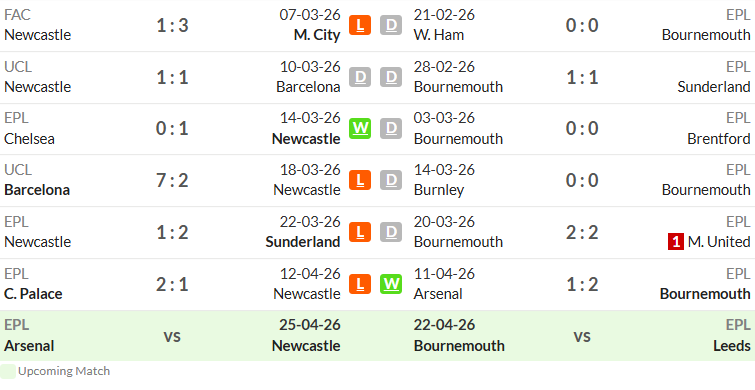Click the grey D badge beside W. Ham 21-02-26
The height and width of the screenshot is (390, 755).
click(391, 25)
